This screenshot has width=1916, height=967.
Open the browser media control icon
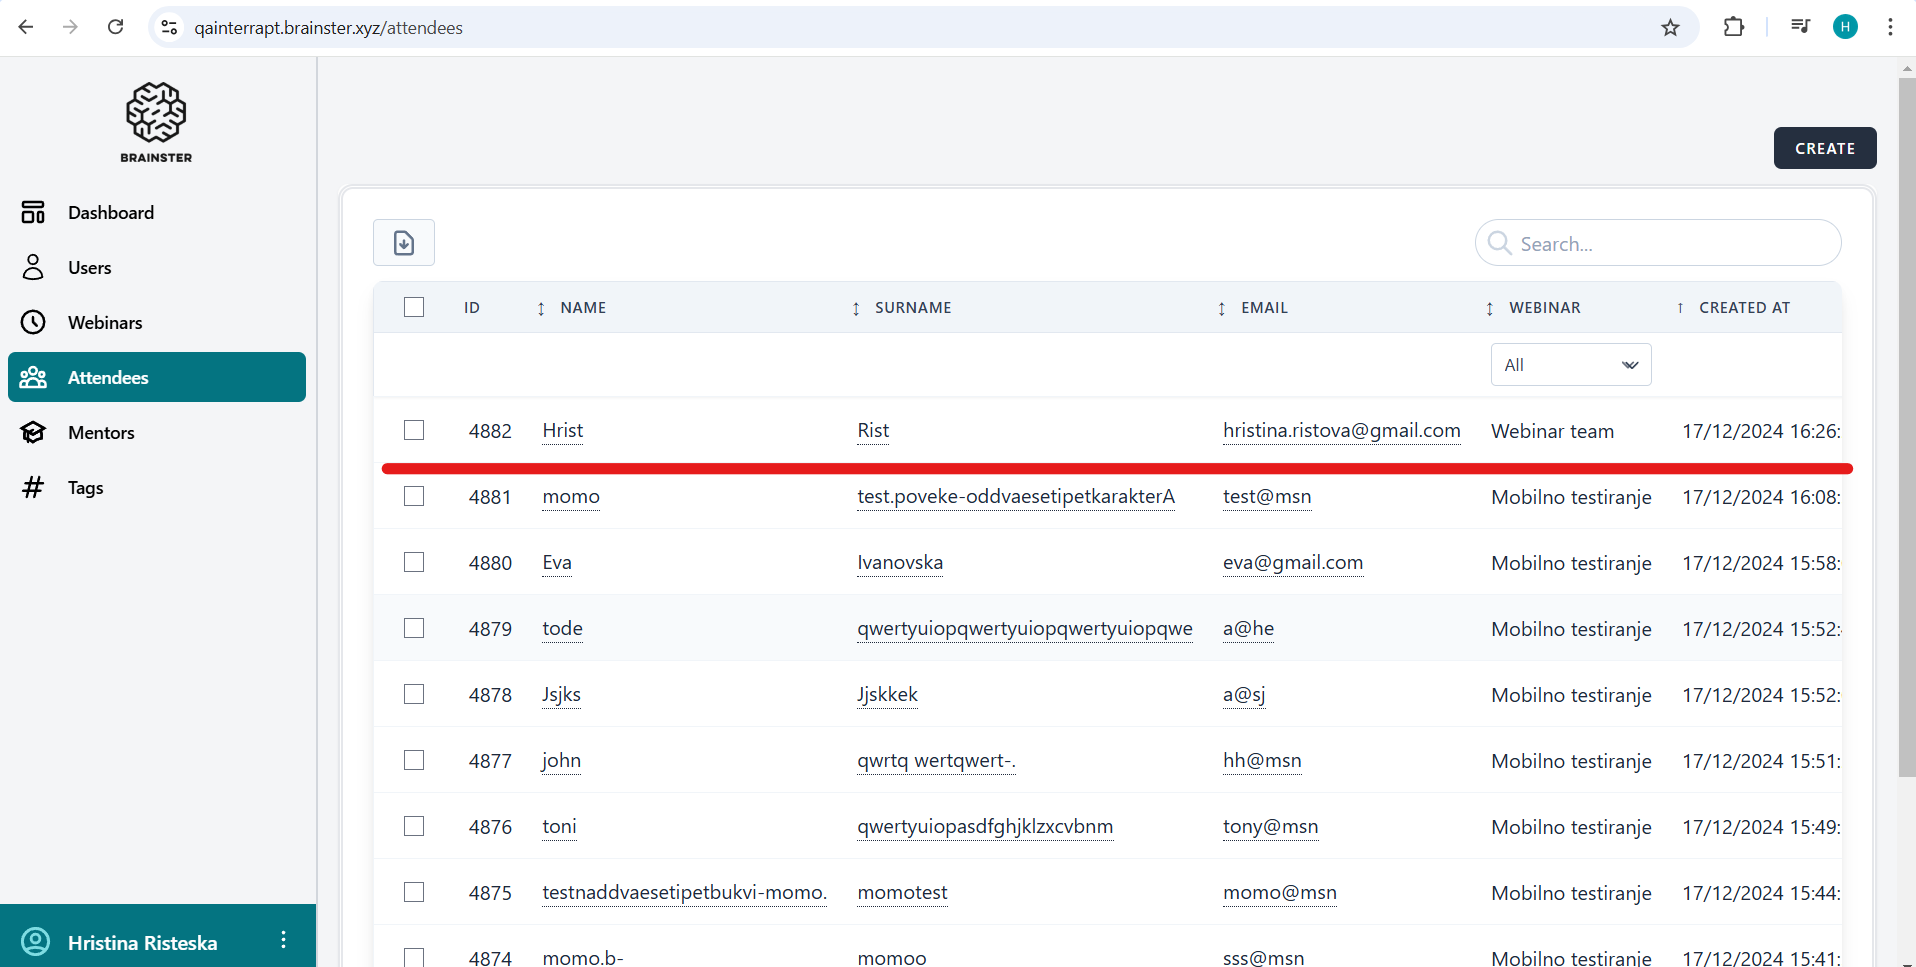[1800, 28]
